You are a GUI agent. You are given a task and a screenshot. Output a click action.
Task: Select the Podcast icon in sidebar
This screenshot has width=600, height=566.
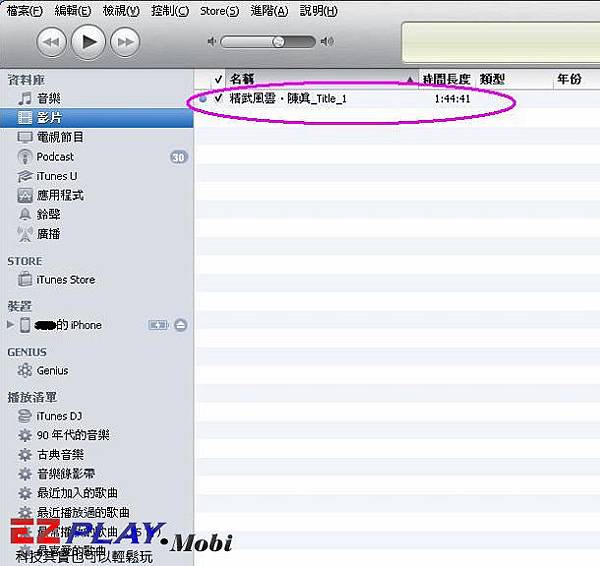(25, 157)
